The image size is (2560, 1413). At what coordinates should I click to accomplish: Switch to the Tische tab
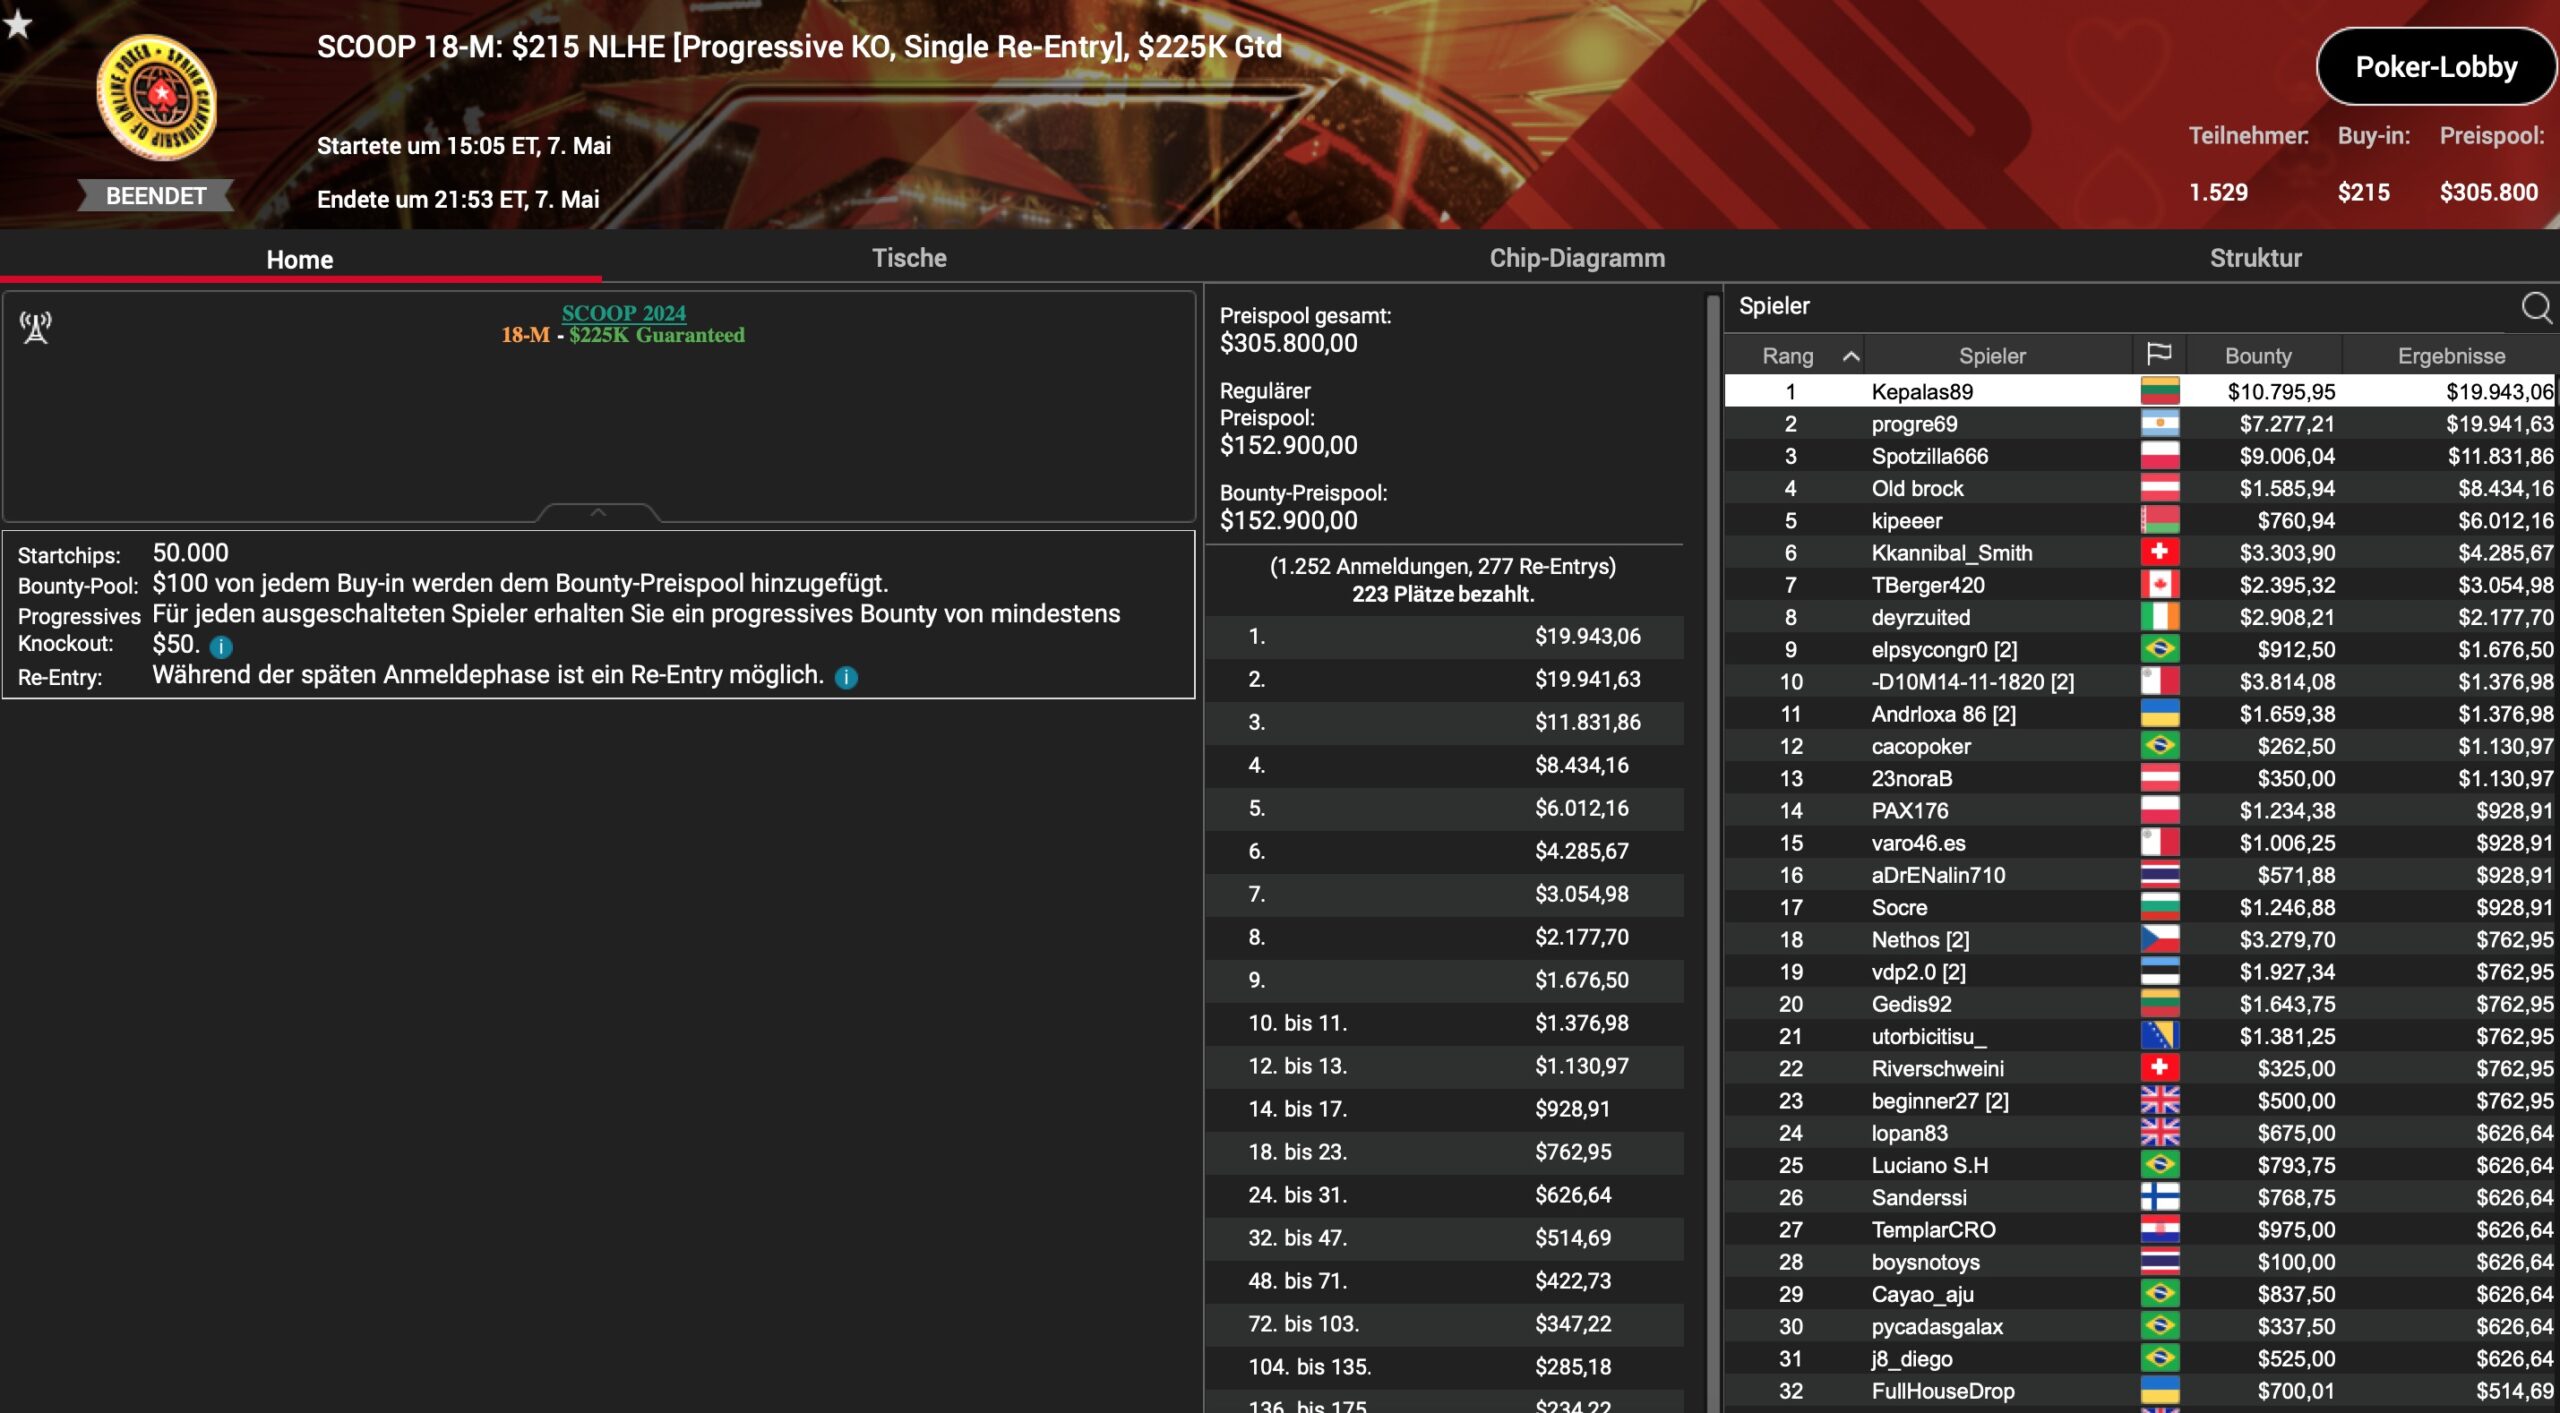909,258
